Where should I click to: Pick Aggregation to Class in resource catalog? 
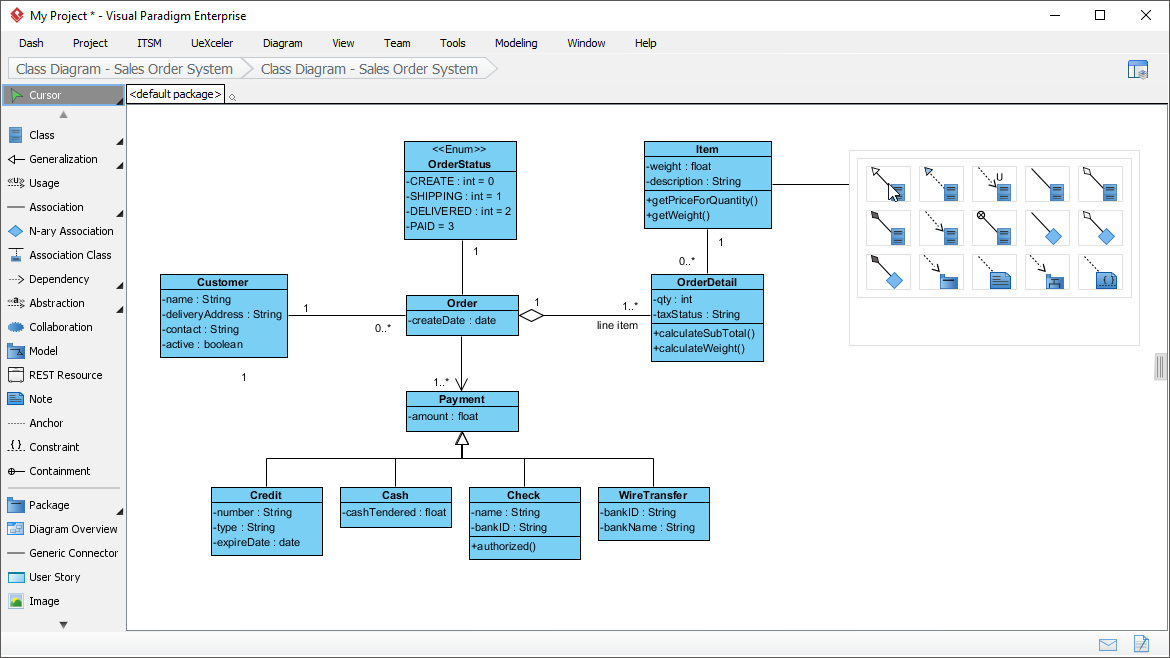[x=1100, y=184]
